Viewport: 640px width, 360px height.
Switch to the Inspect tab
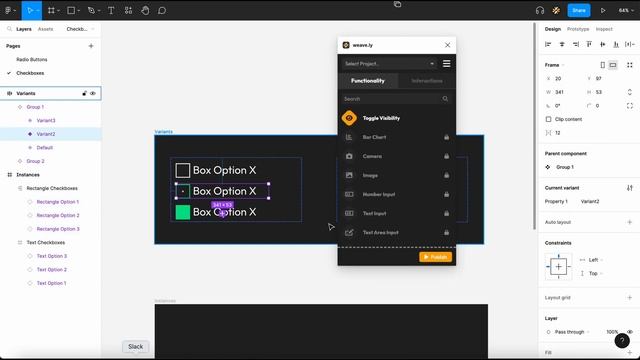pos(604,29)
